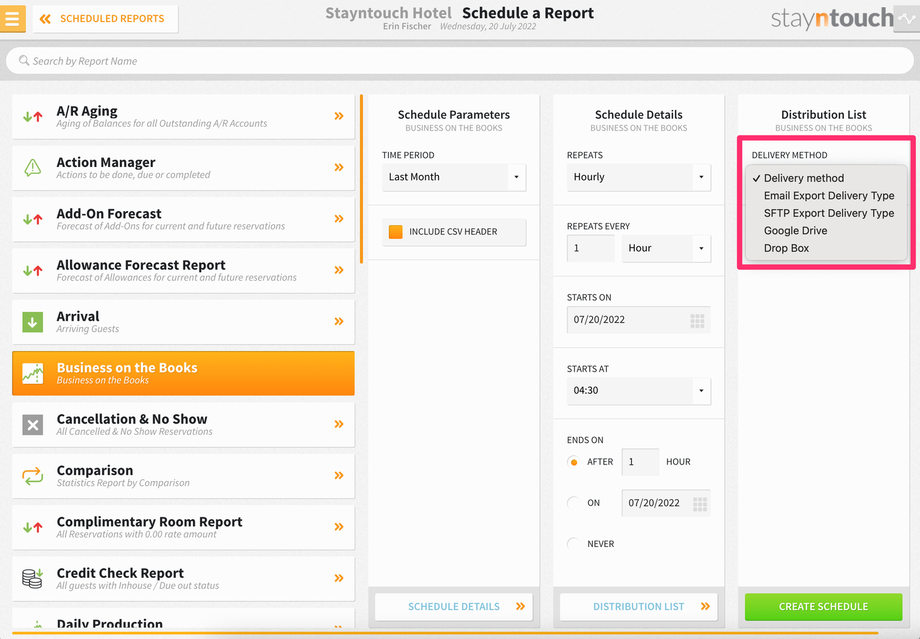This screenshot has width=920, height=639.
Task: Click the Business on the Books chart icon
Action: coord(33,373)
